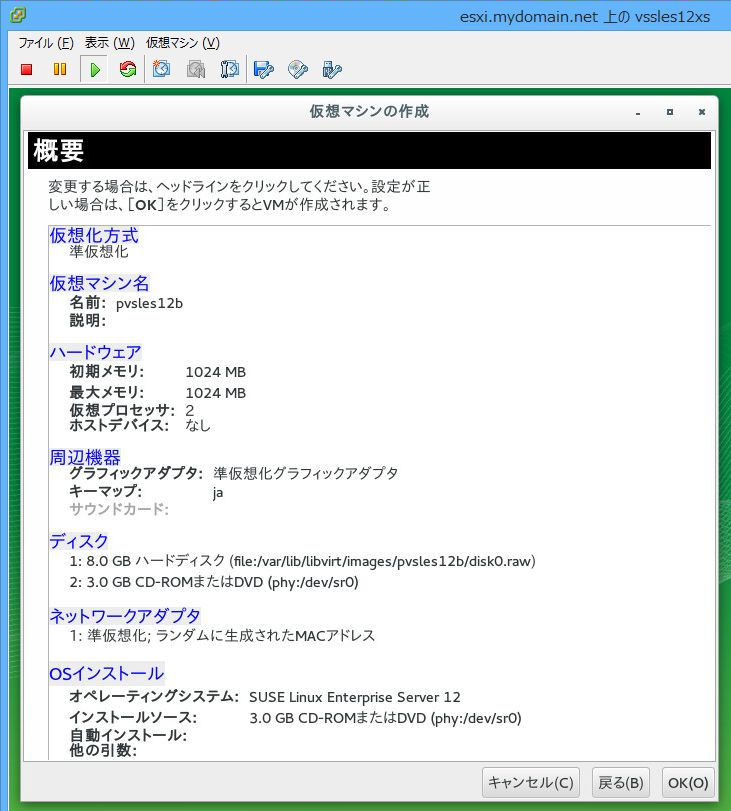Click the VM name value pvsles12b
This screenshot has height=811, width=731.
(150, 303)
